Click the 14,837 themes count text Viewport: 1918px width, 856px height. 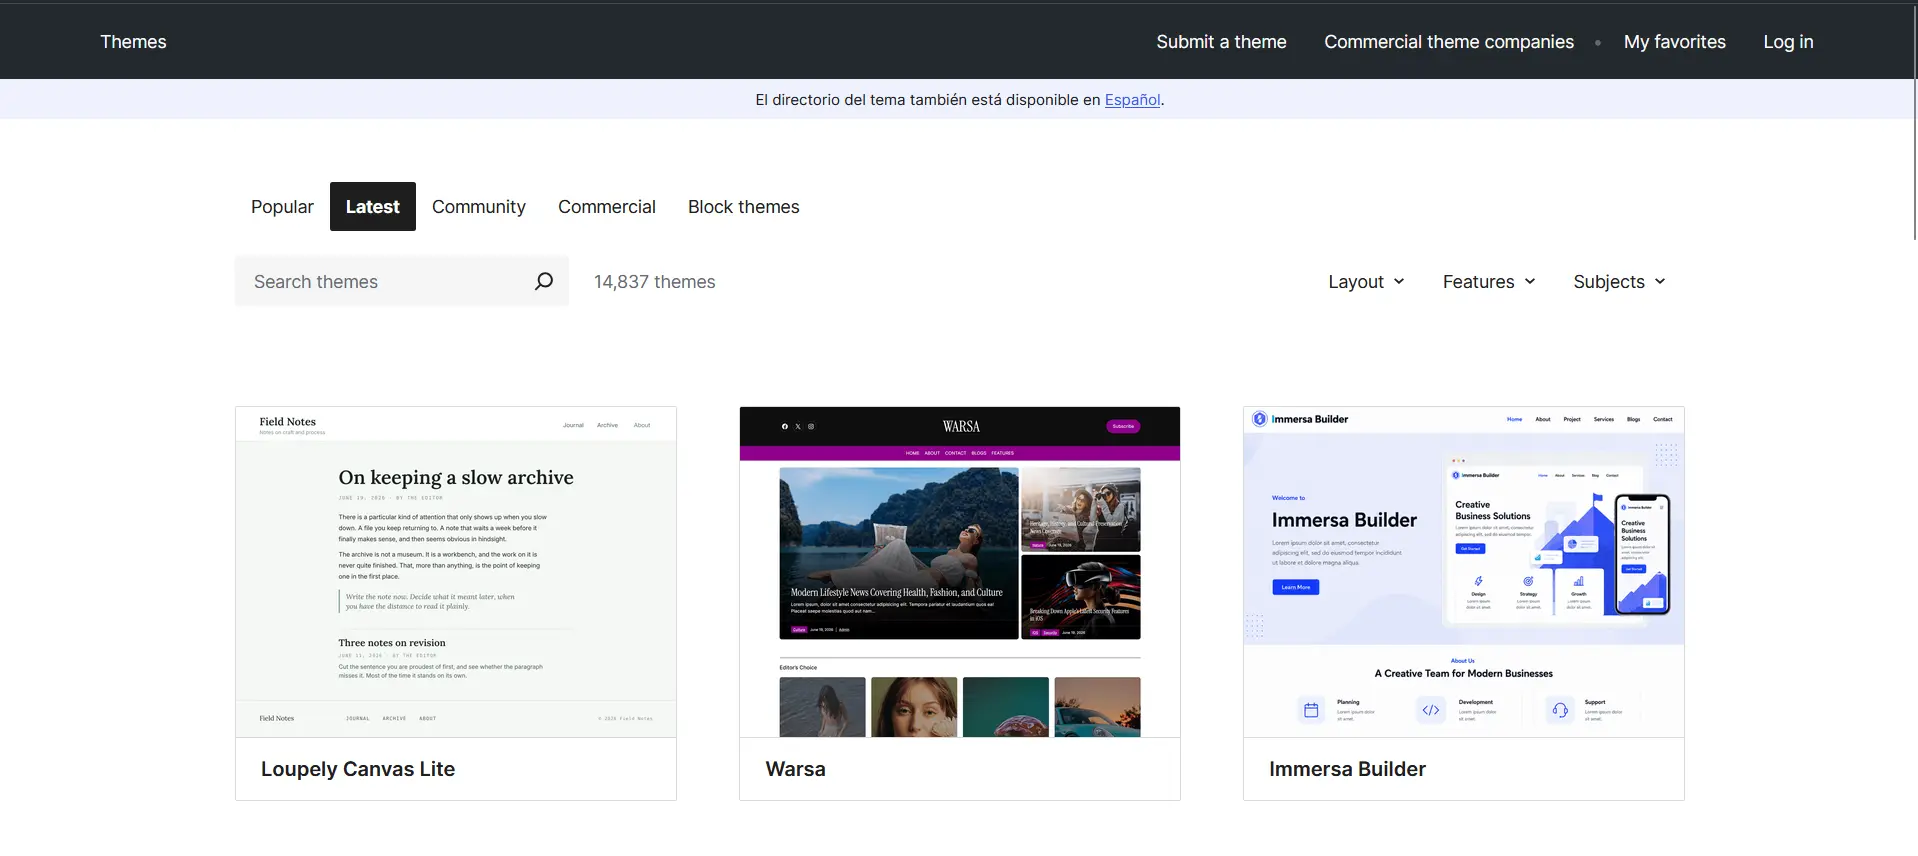pos(655,282)
